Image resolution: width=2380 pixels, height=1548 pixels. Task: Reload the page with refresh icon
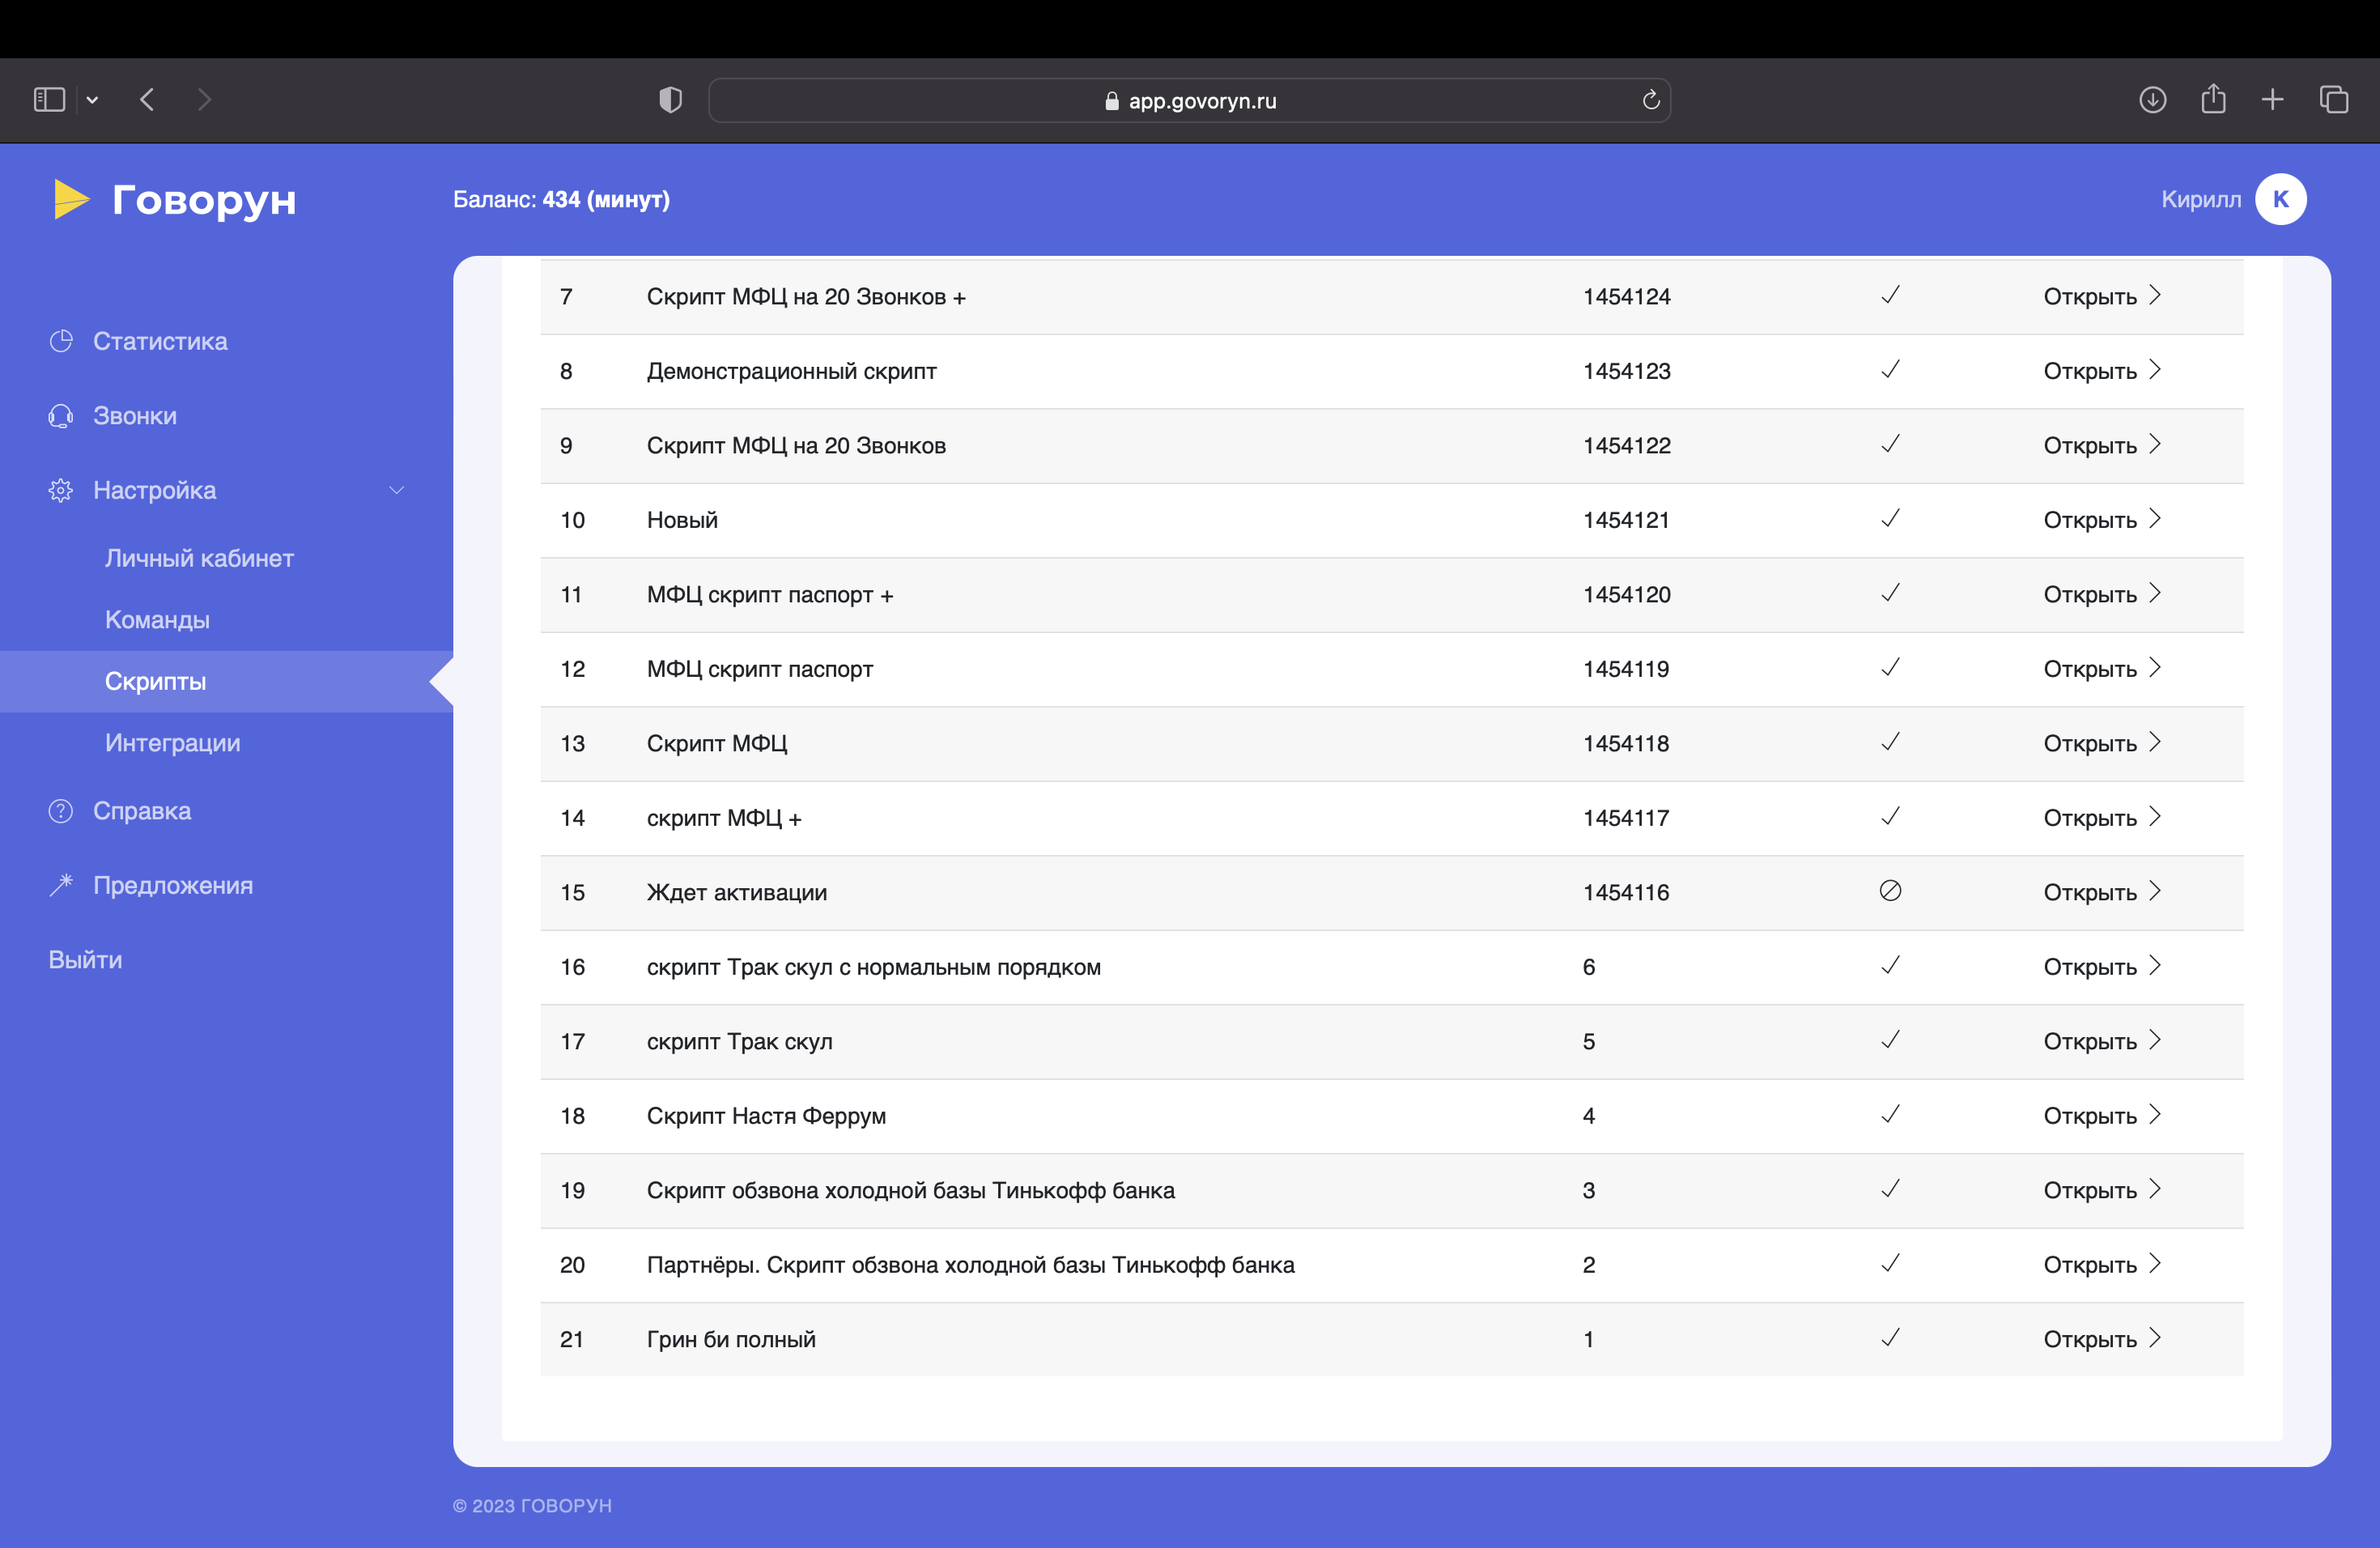point(1650,100)
